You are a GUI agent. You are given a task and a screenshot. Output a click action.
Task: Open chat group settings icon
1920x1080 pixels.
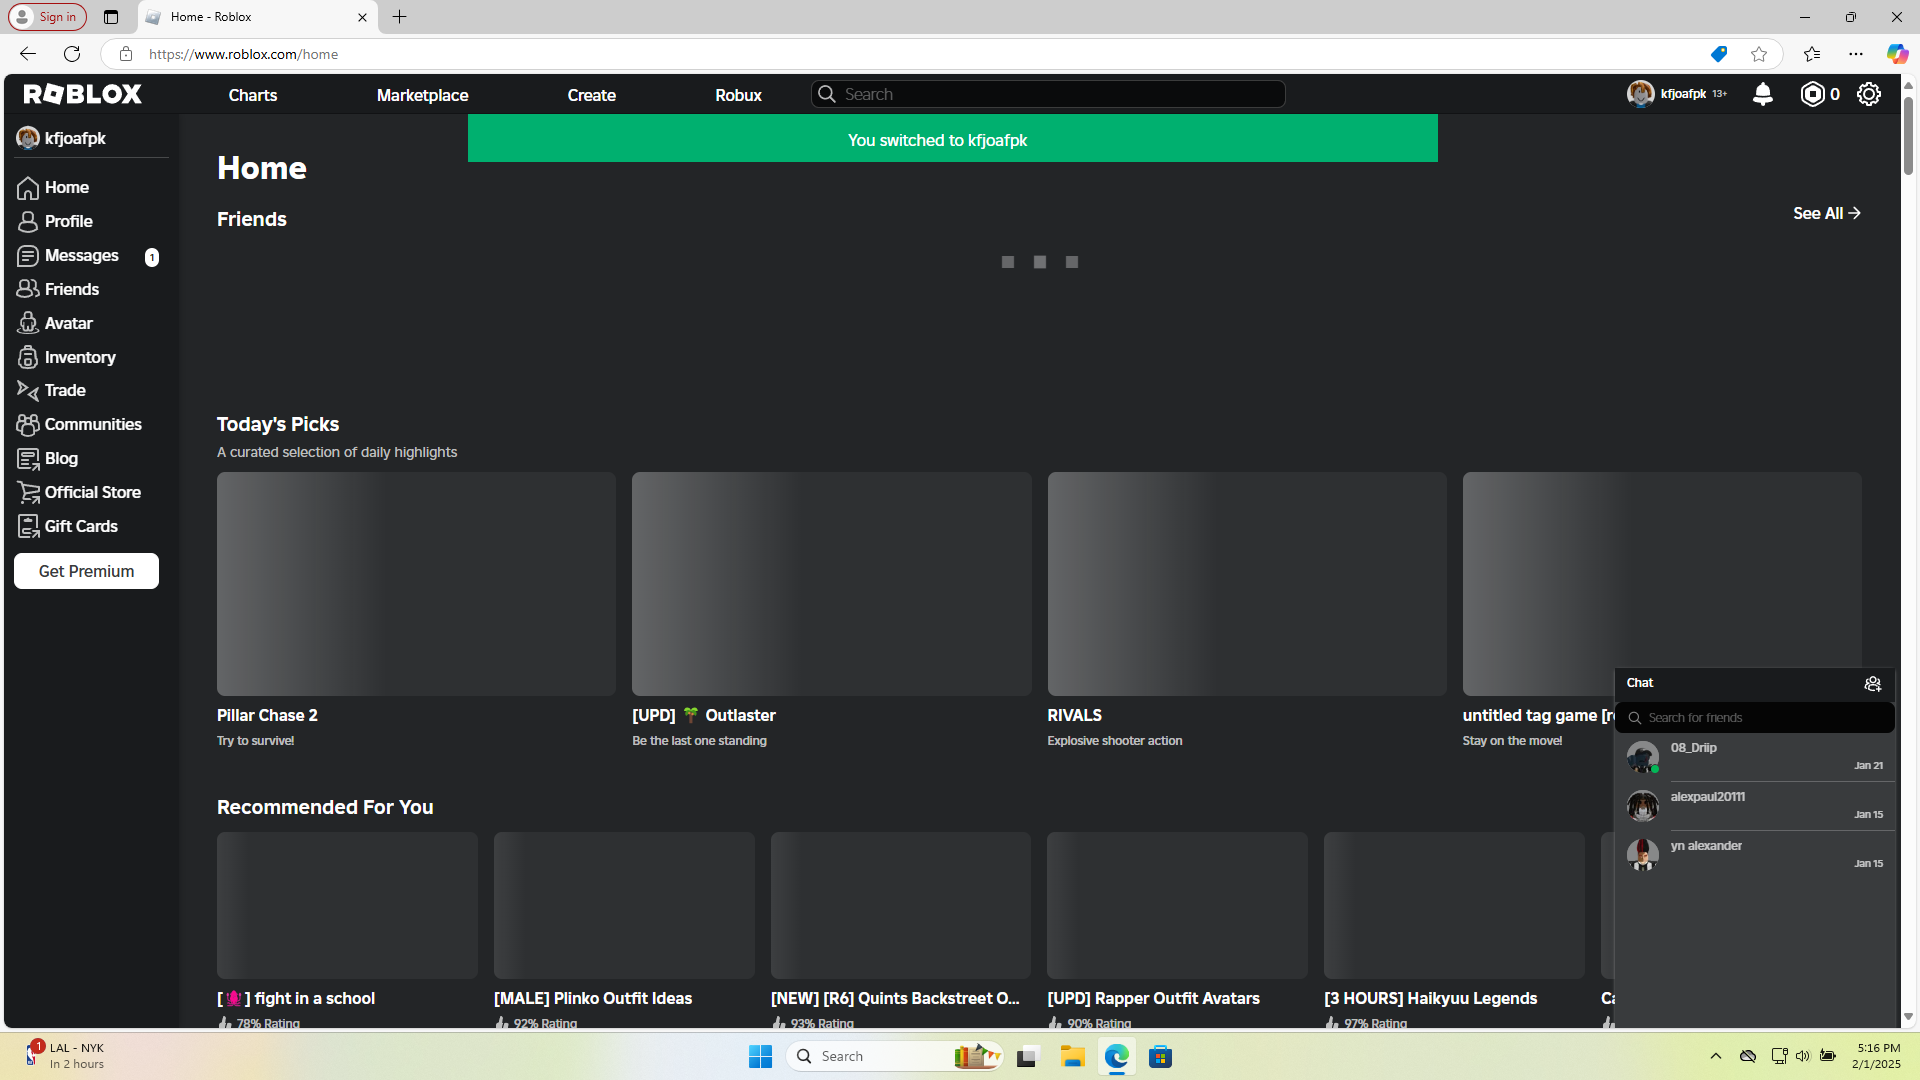click(x=1872, y=684)
